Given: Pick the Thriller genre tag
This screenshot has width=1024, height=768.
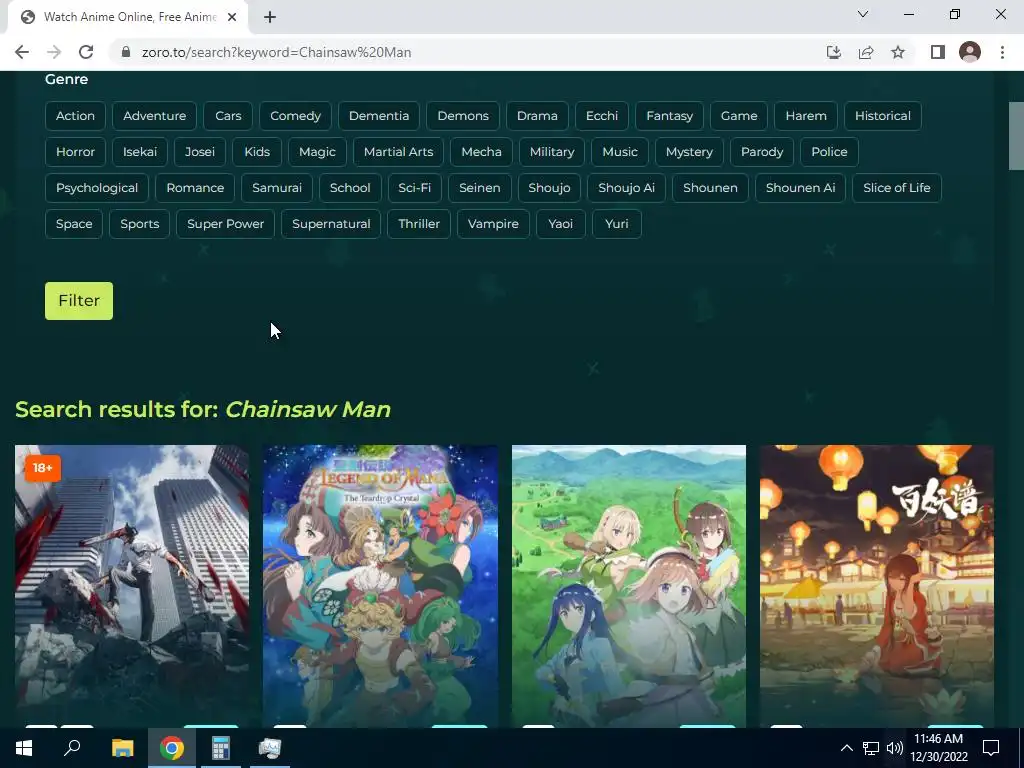Looking at the screenshot, I should pos(419,223).
